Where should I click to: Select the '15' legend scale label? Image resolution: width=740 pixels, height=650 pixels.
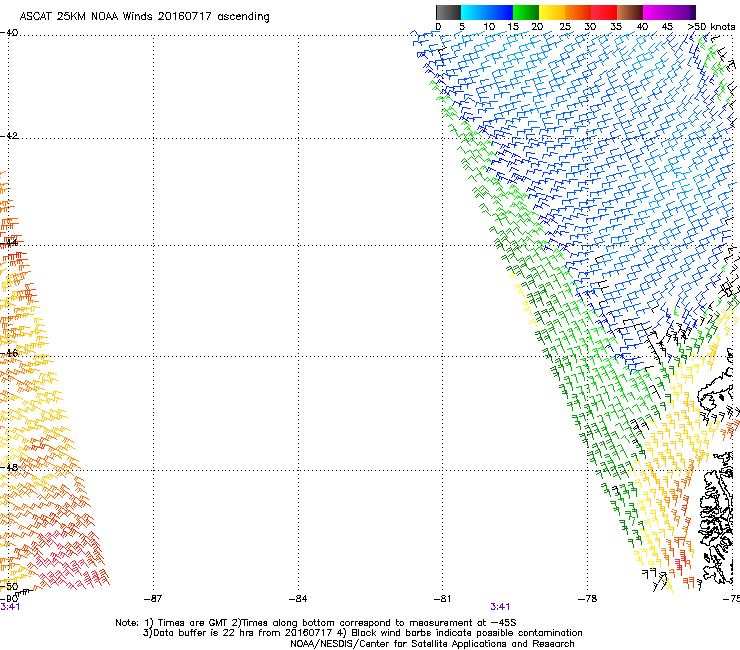[x=513, y=27]
